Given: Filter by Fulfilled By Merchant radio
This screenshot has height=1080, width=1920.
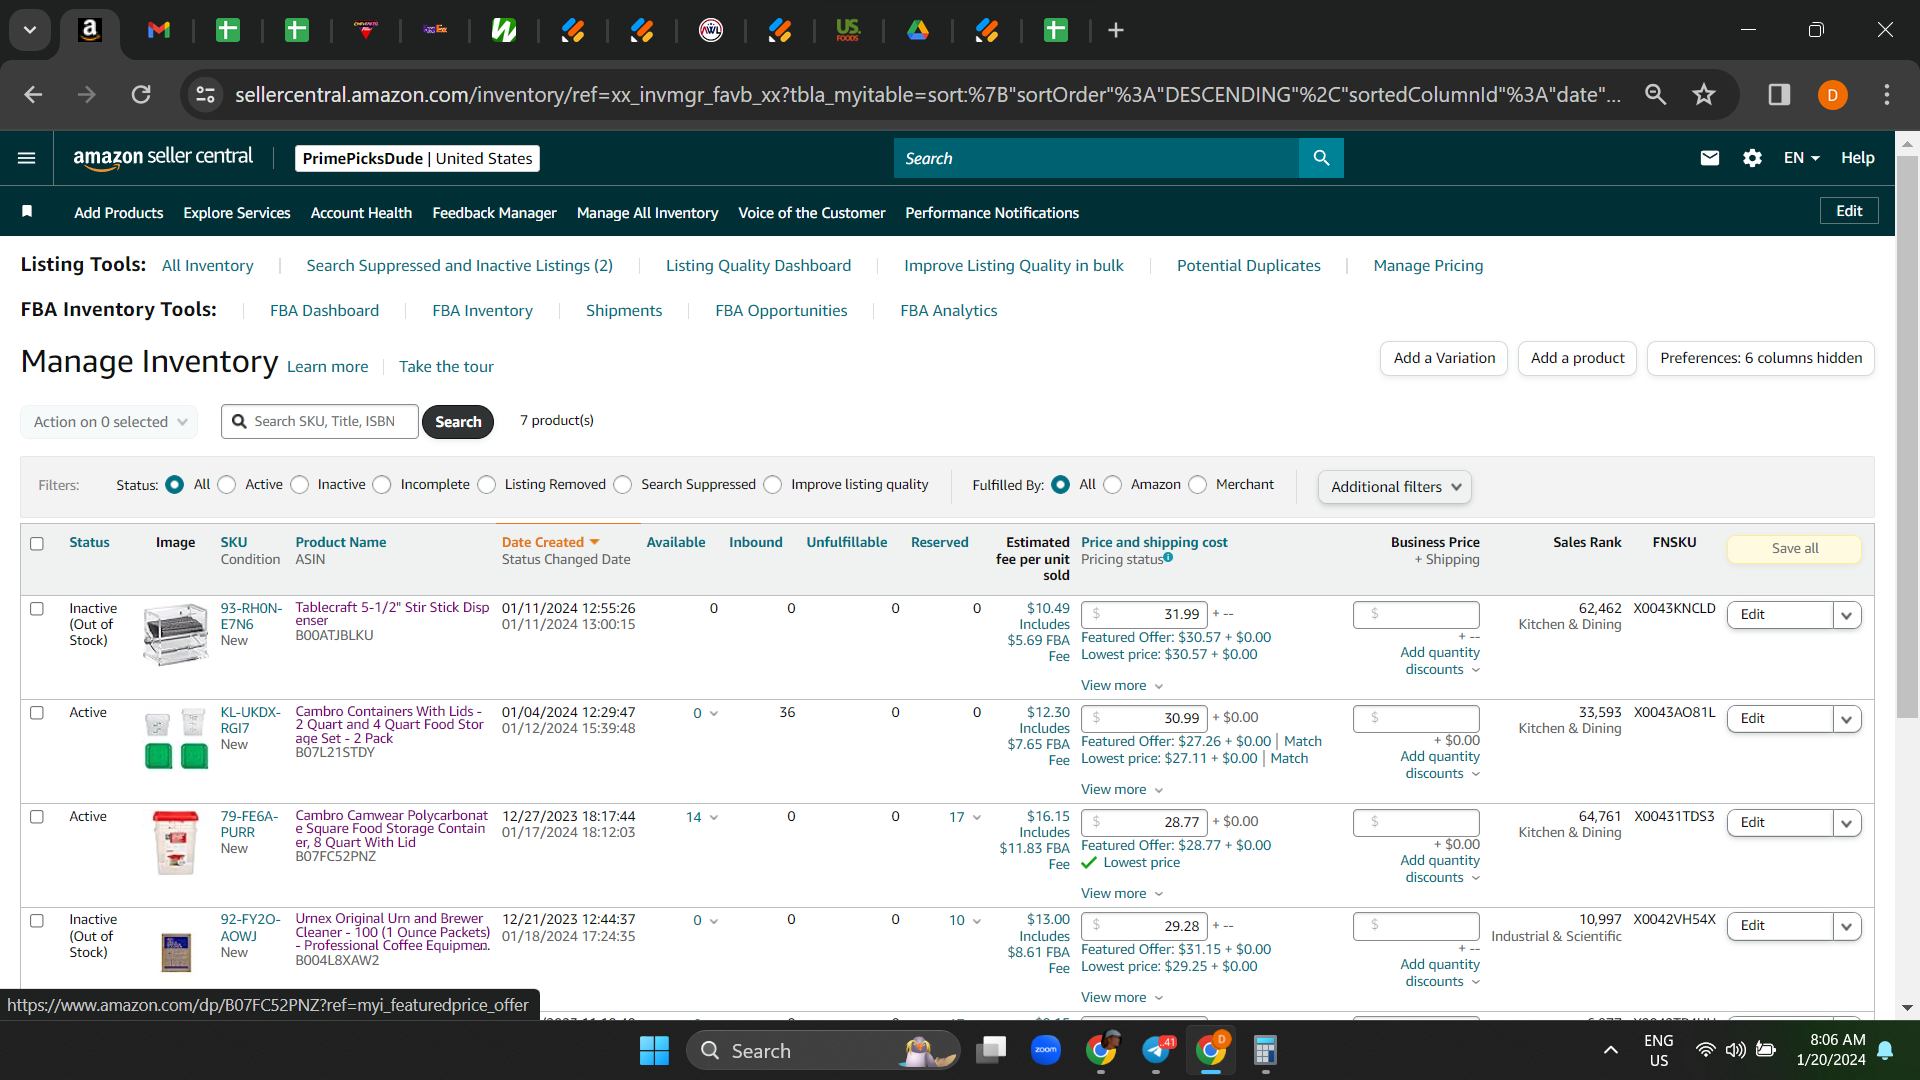Looking at the screenshot, I should (1198, 485).
